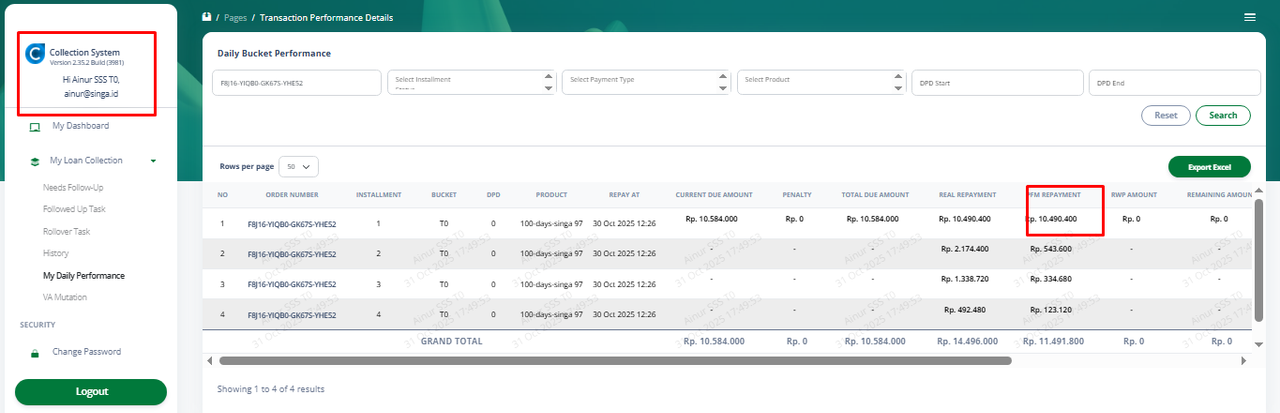This screenshot has width=1280, height=413.
Task: Click the scrollbar right arrow
Action: click(x=1243, y=360)
